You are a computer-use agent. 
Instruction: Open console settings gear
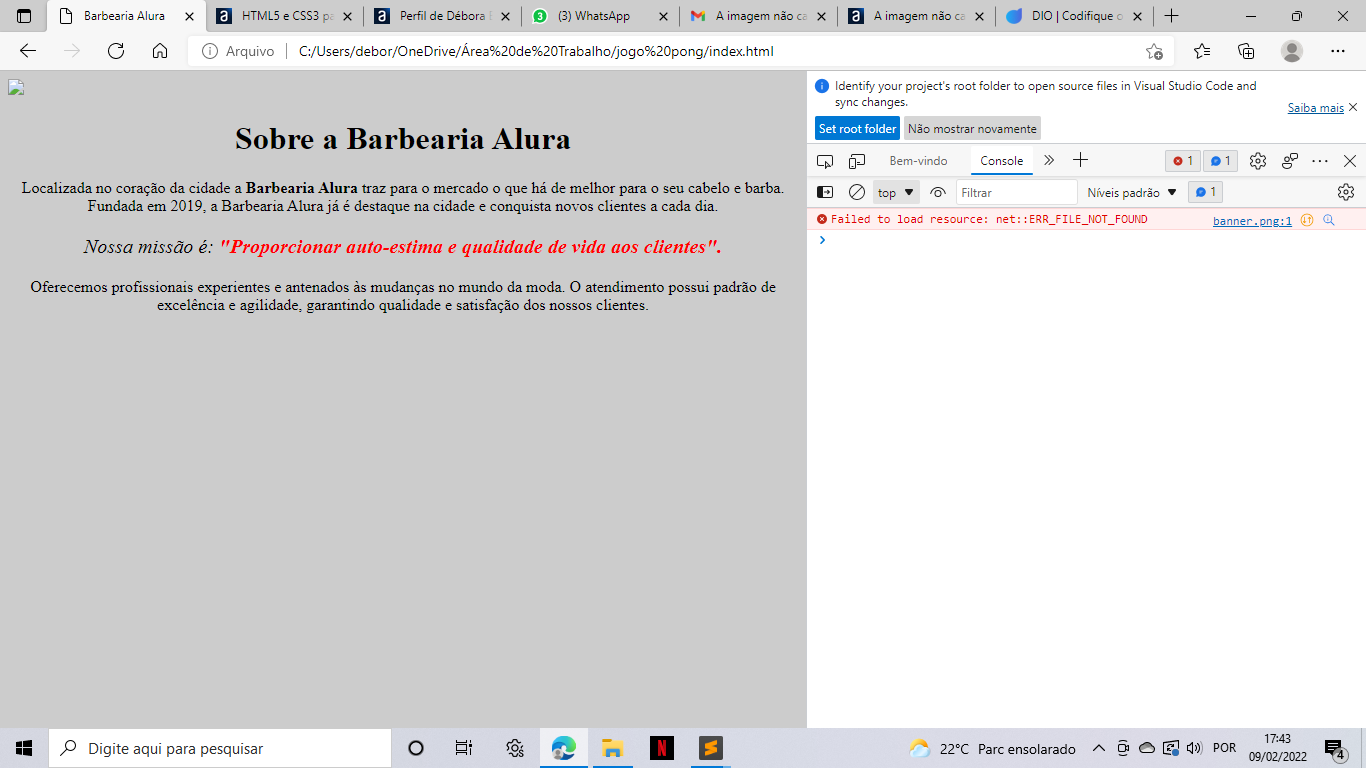(x=1346, y=192)
